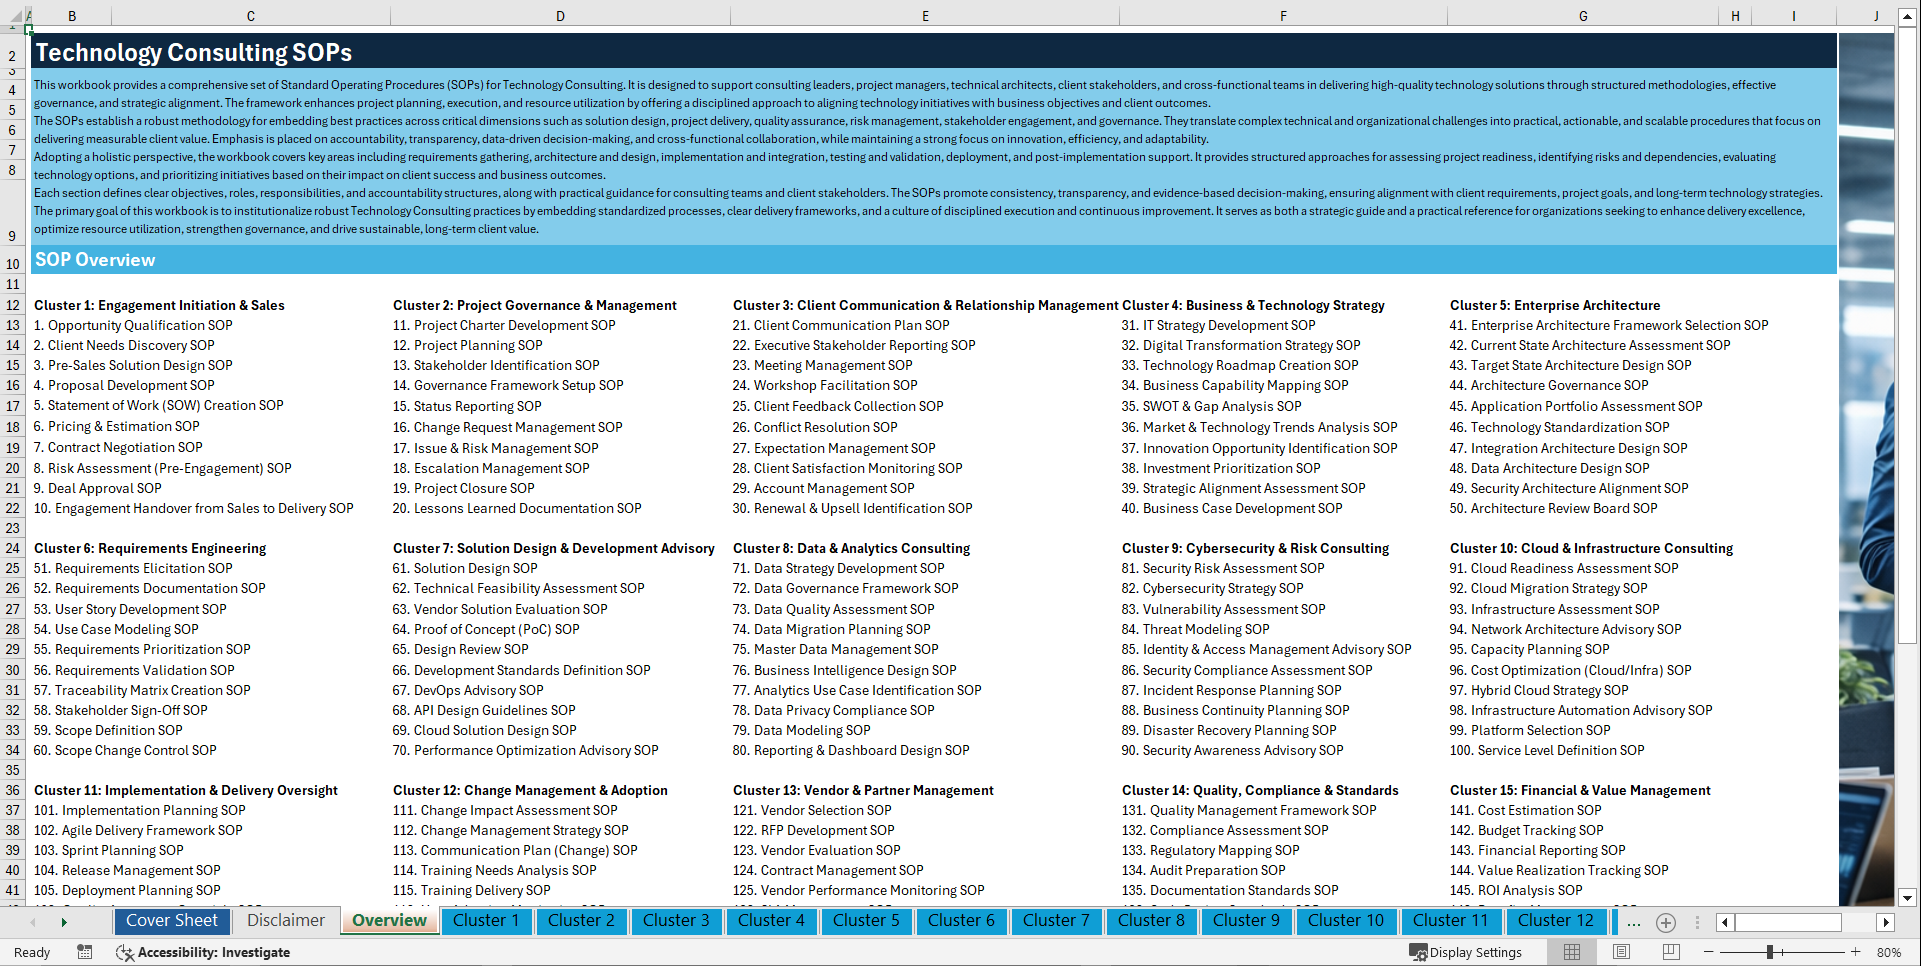Add a new worksheet with the plus icon
The image size is (1921, 966).
(1665, 922)
